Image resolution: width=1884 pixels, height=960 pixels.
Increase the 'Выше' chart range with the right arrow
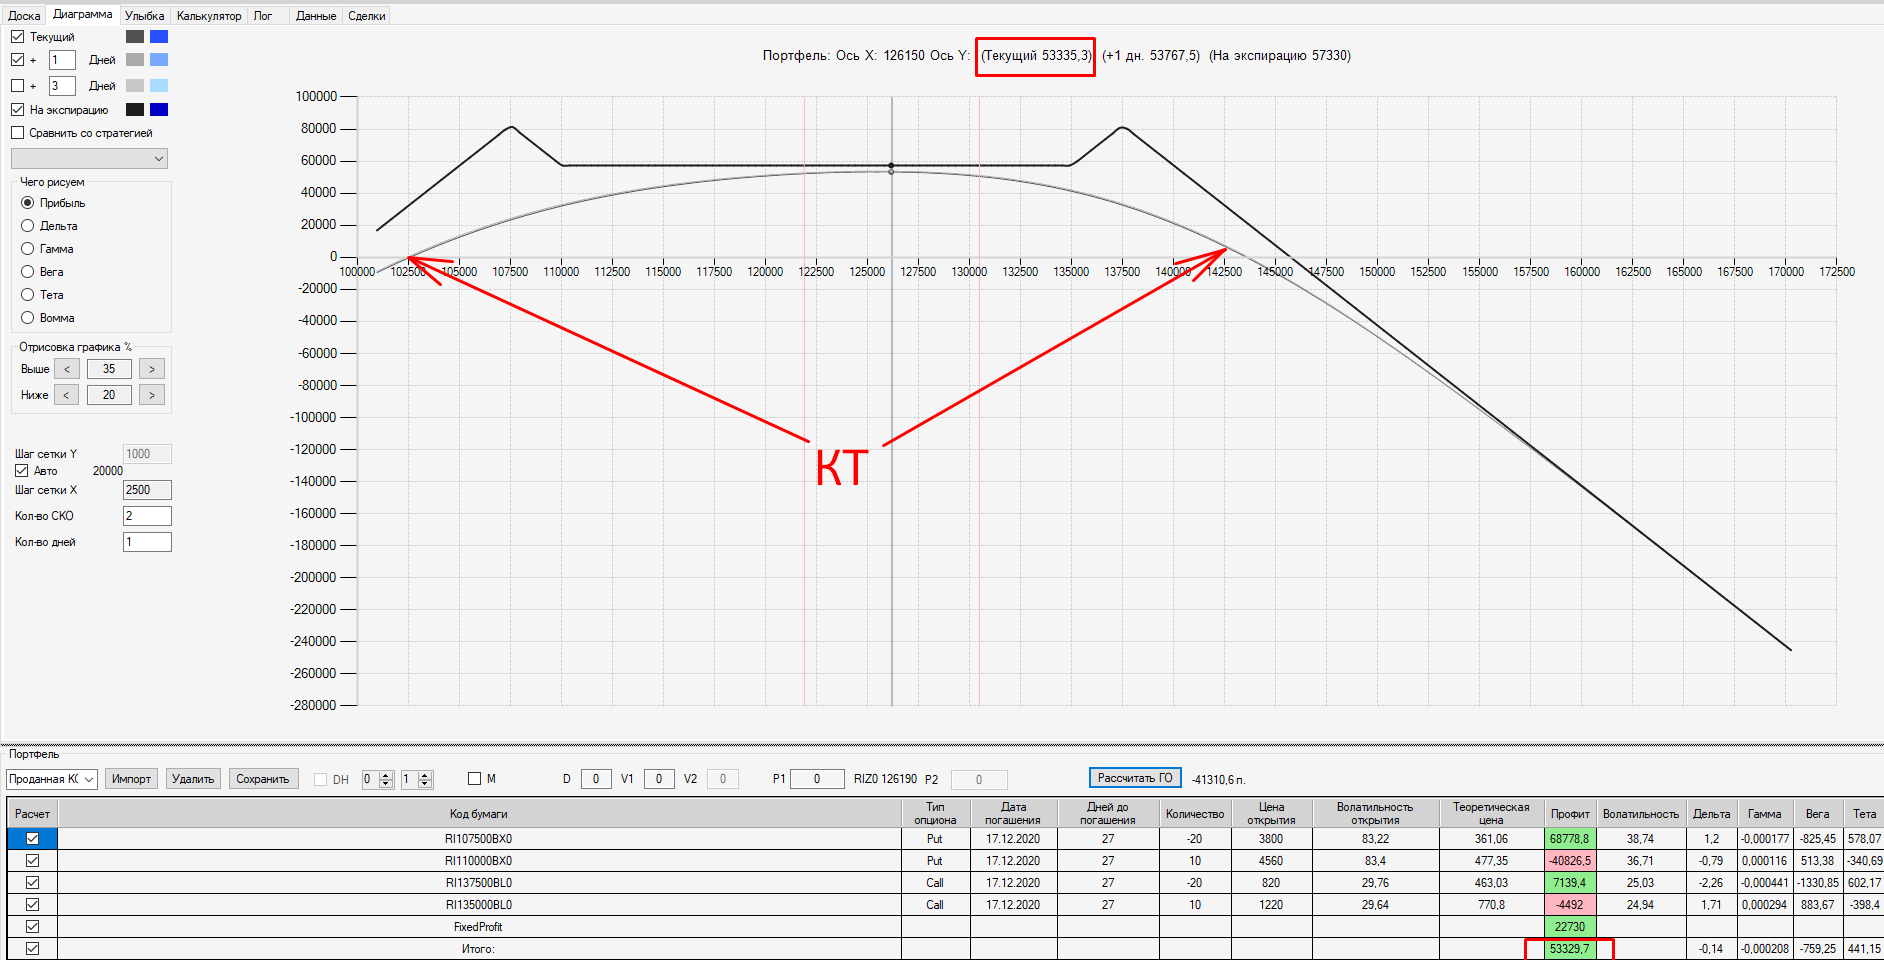click(x=151, y=369)
